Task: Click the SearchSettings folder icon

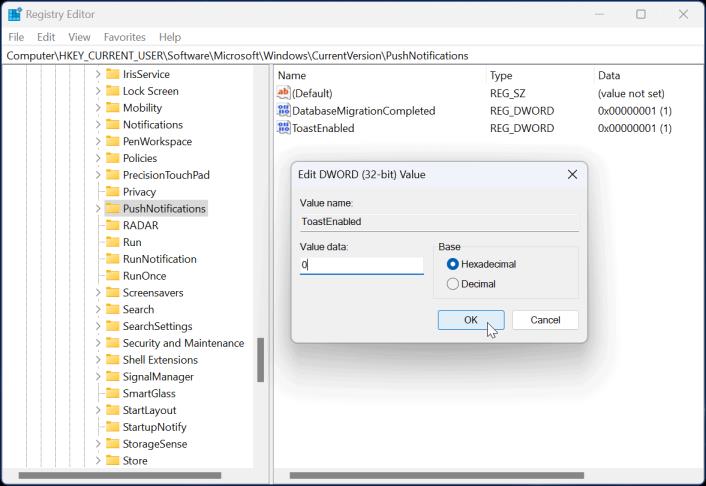Action: click(x=113, y=326)
